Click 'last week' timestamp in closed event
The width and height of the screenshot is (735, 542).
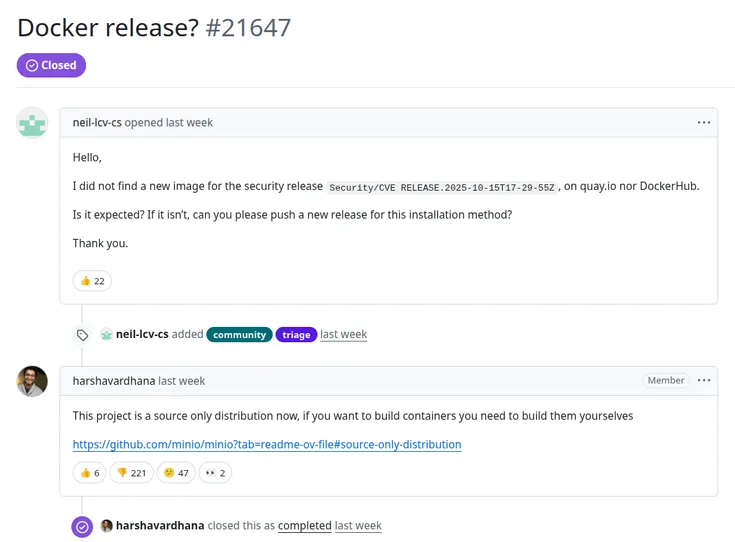(358, 526)
